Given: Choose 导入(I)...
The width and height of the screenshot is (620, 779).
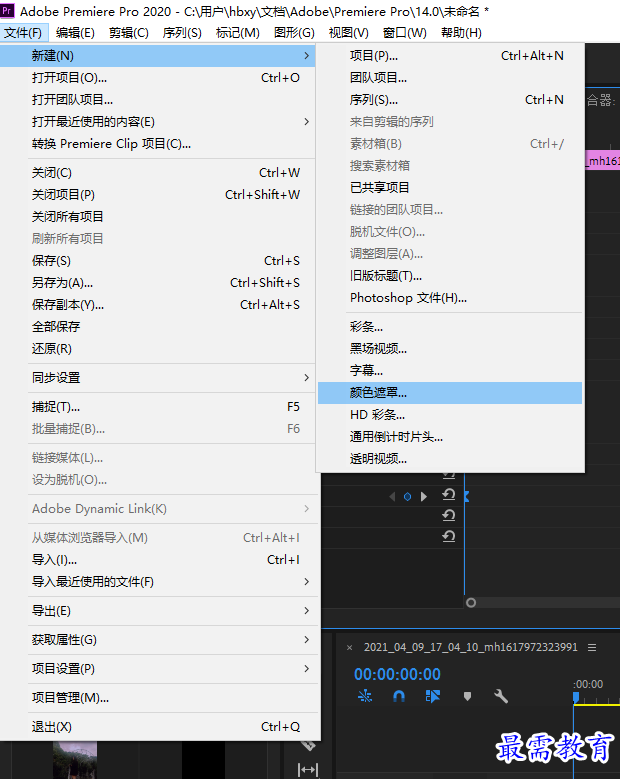Looking at the screenshot, I should (x=158, y=560).
